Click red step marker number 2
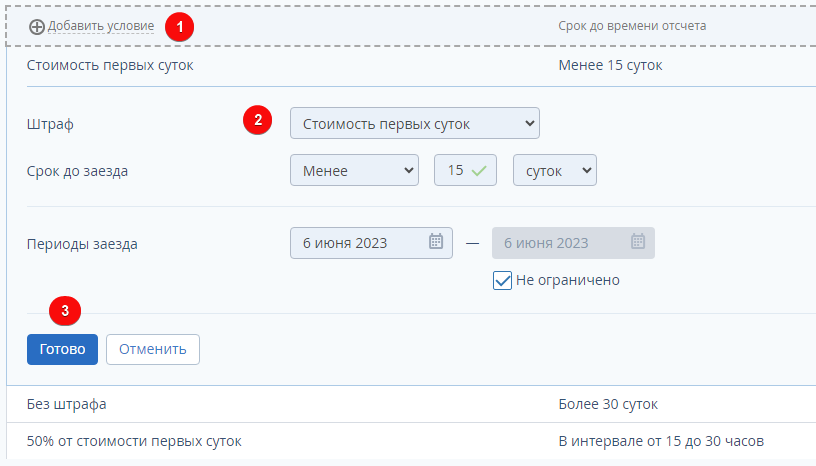Viewport: 816px width, 466px height. point(258,121)
